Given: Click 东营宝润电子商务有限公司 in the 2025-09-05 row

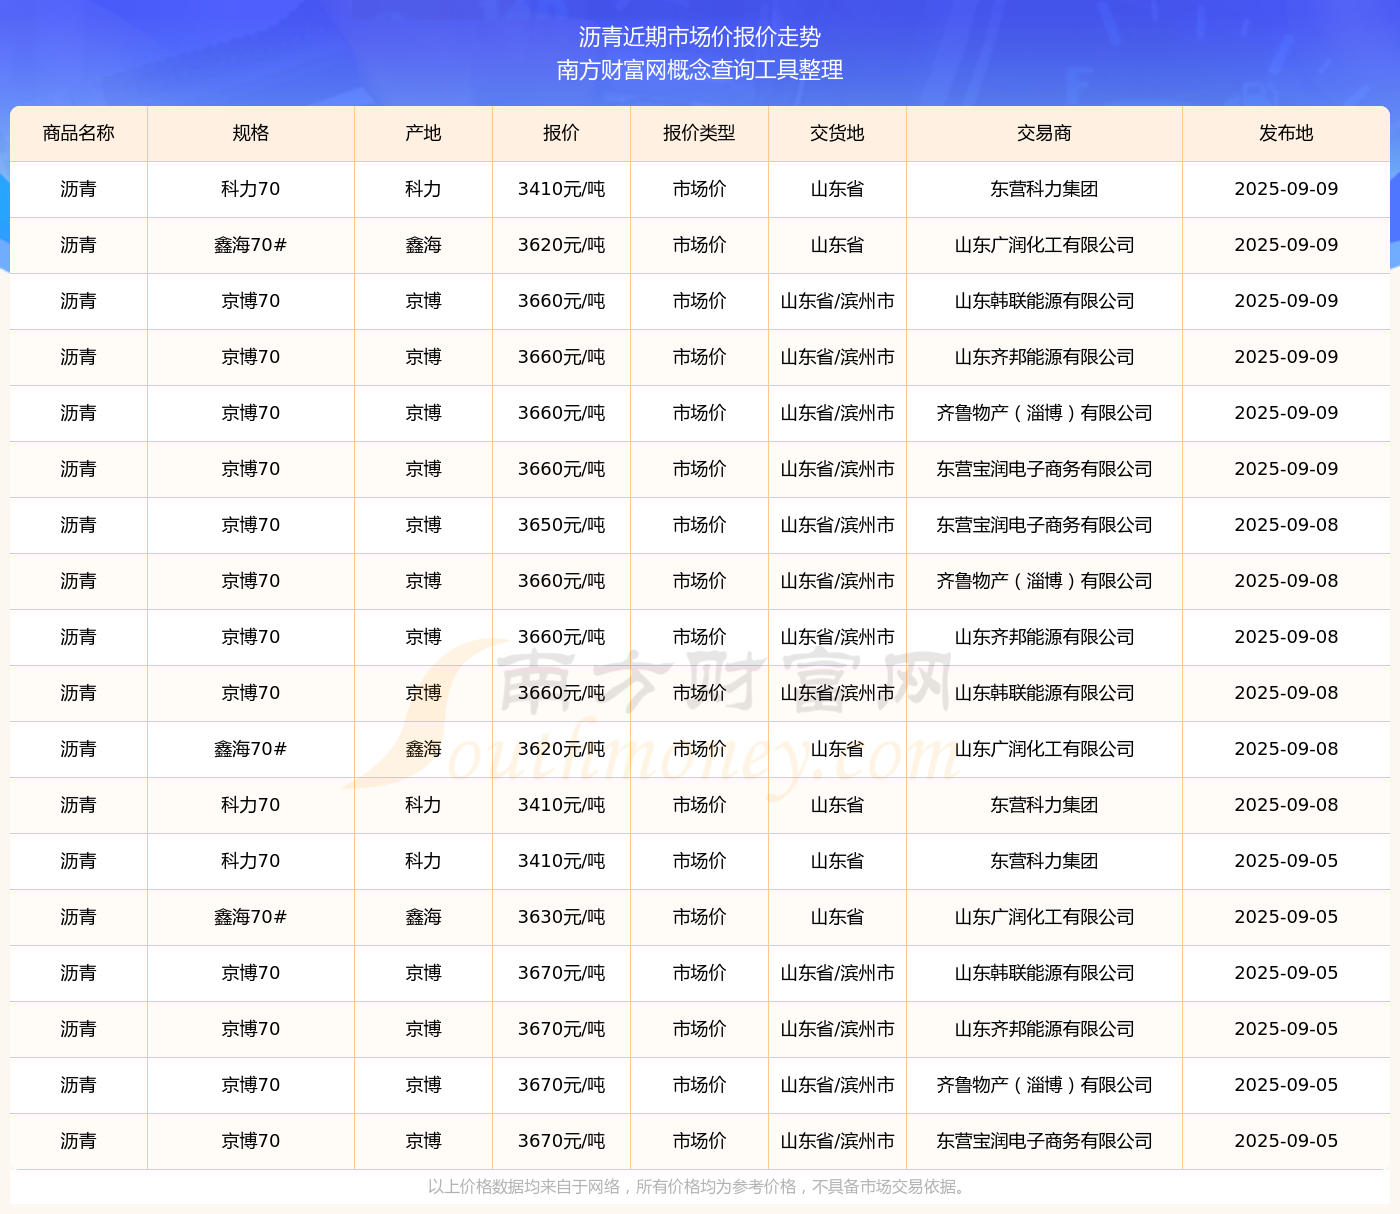Looking at the screenshot, I should pos(1044,1141).
